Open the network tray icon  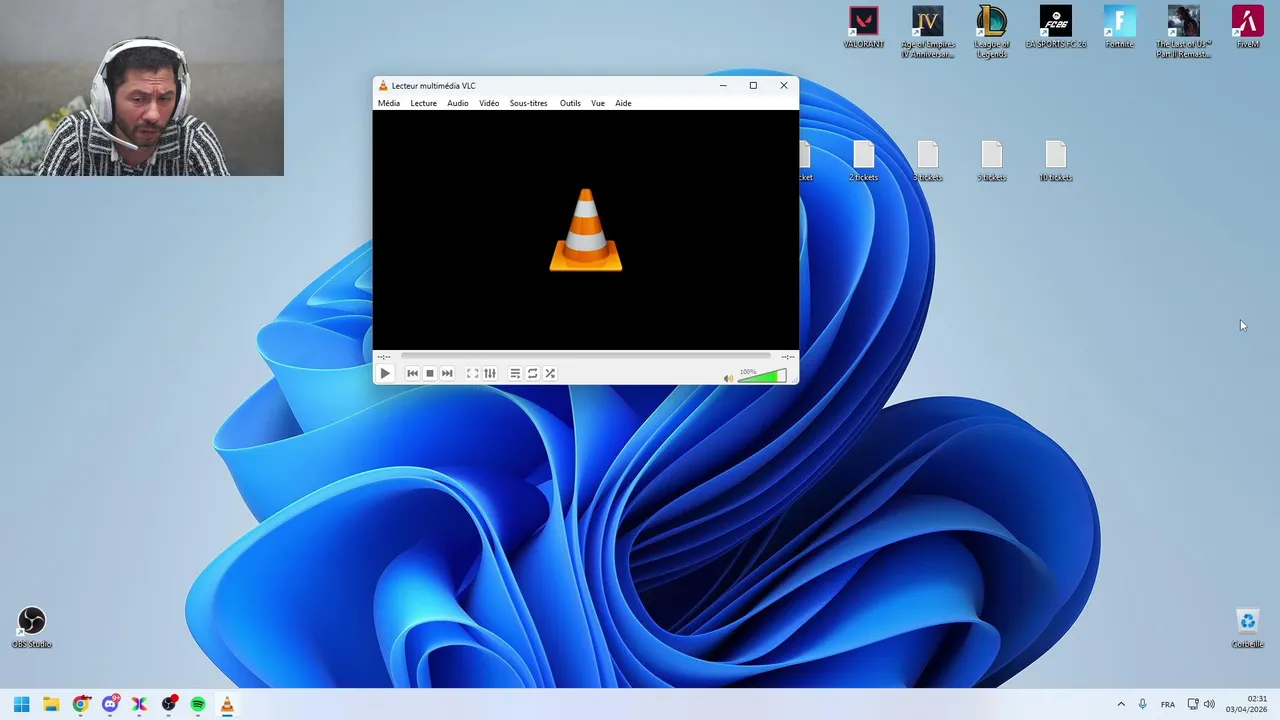(1193, 704)
